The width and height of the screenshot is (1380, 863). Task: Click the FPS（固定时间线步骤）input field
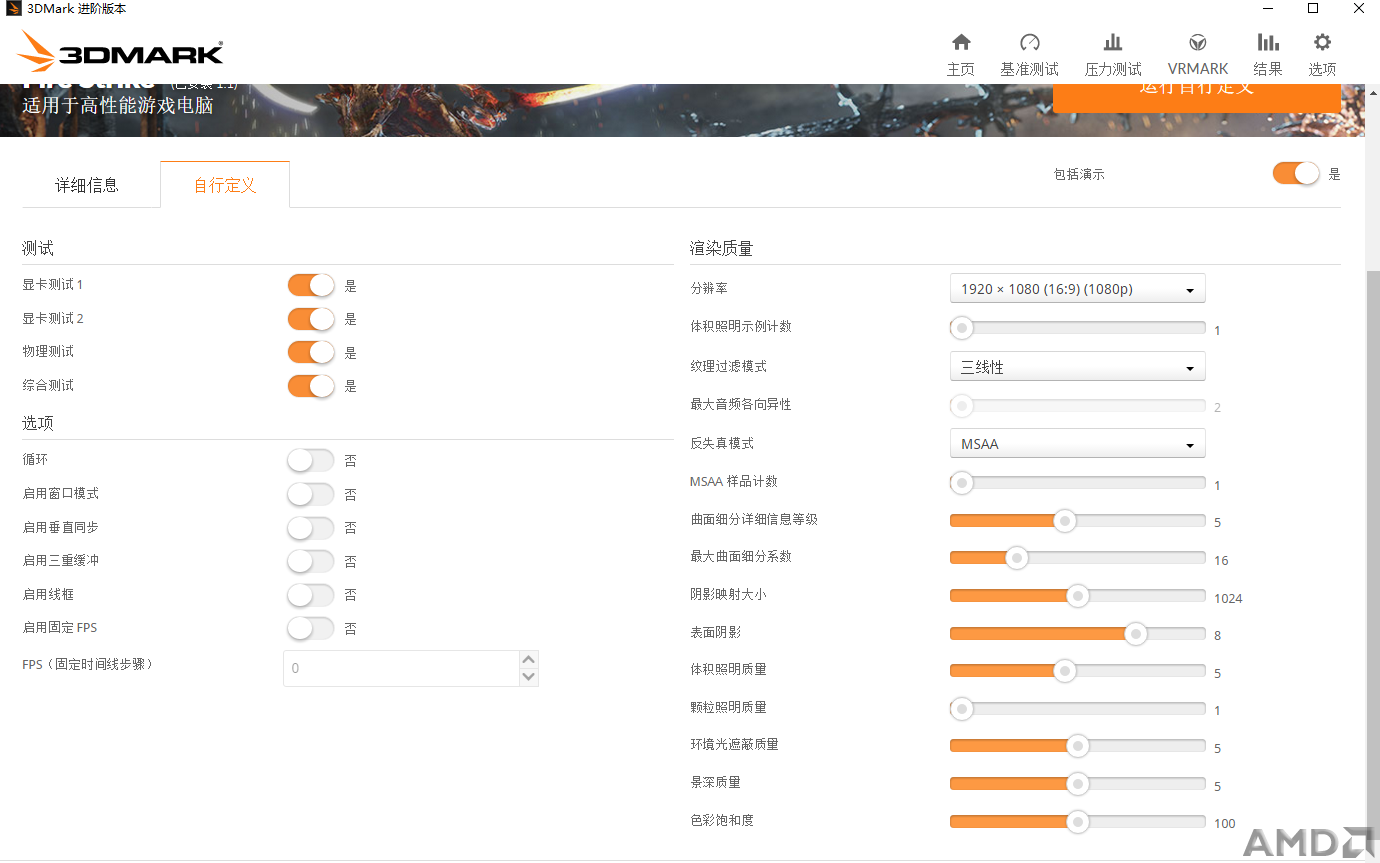pos(402,668)
